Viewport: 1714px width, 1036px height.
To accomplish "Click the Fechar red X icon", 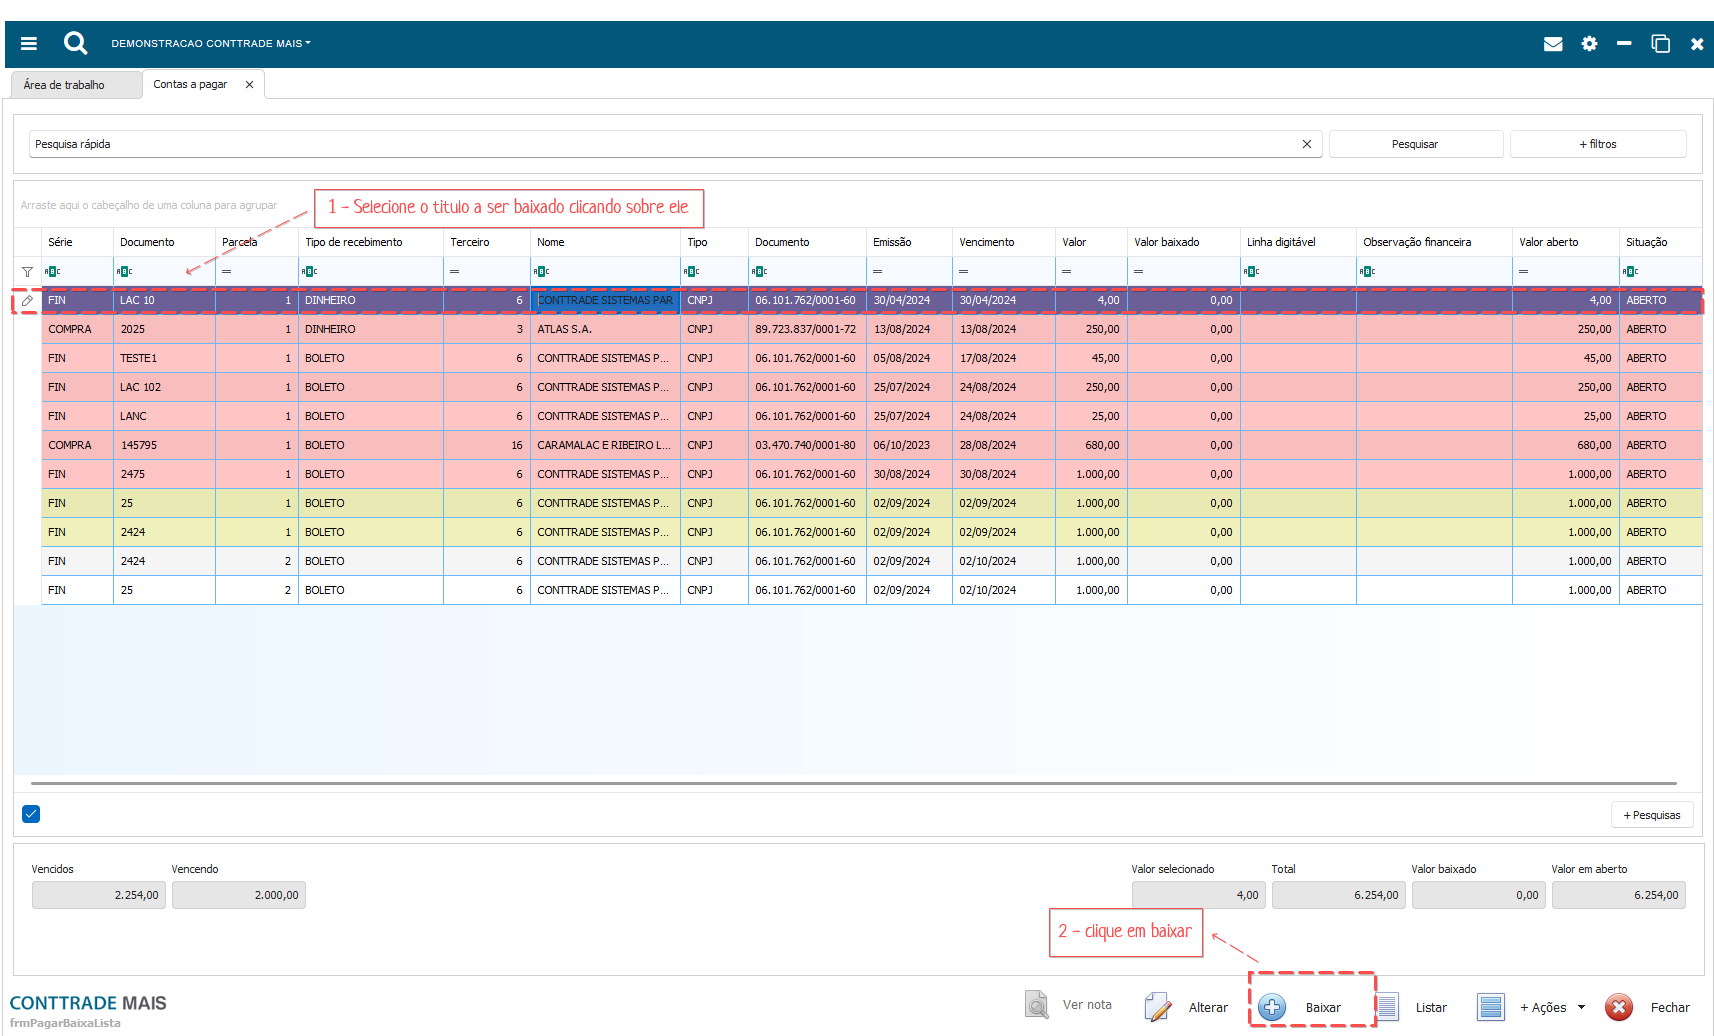I will 1618,1007.
